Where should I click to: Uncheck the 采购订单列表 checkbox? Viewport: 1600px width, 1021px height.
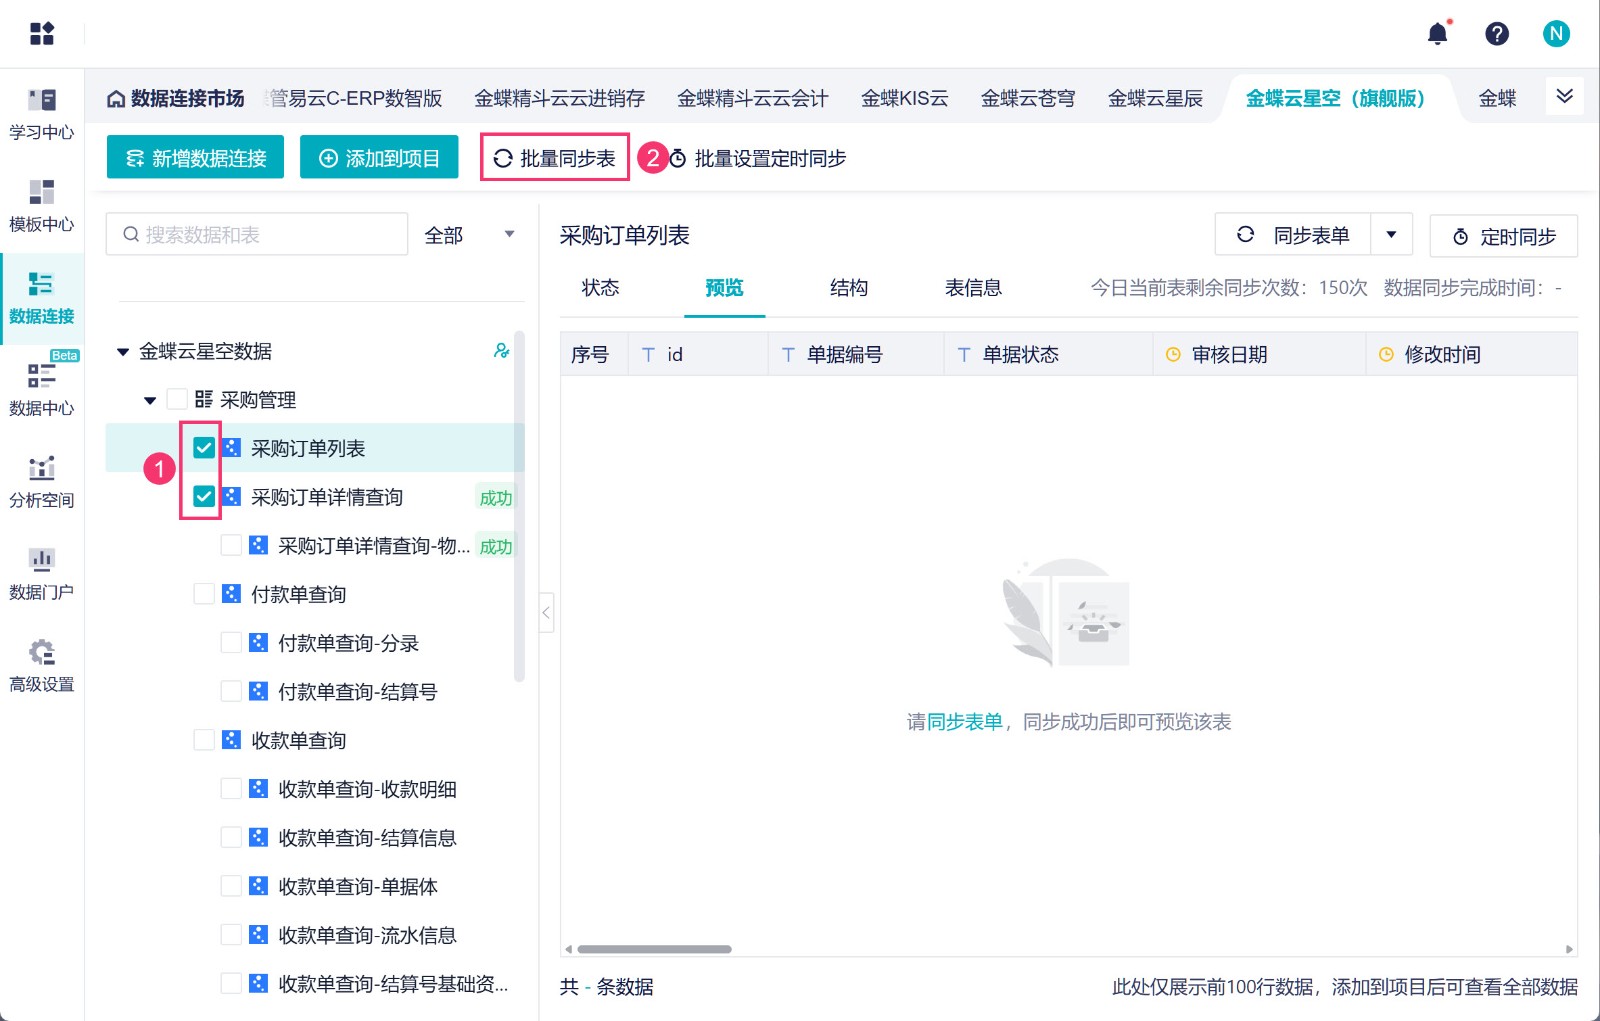tap(204, 448)
